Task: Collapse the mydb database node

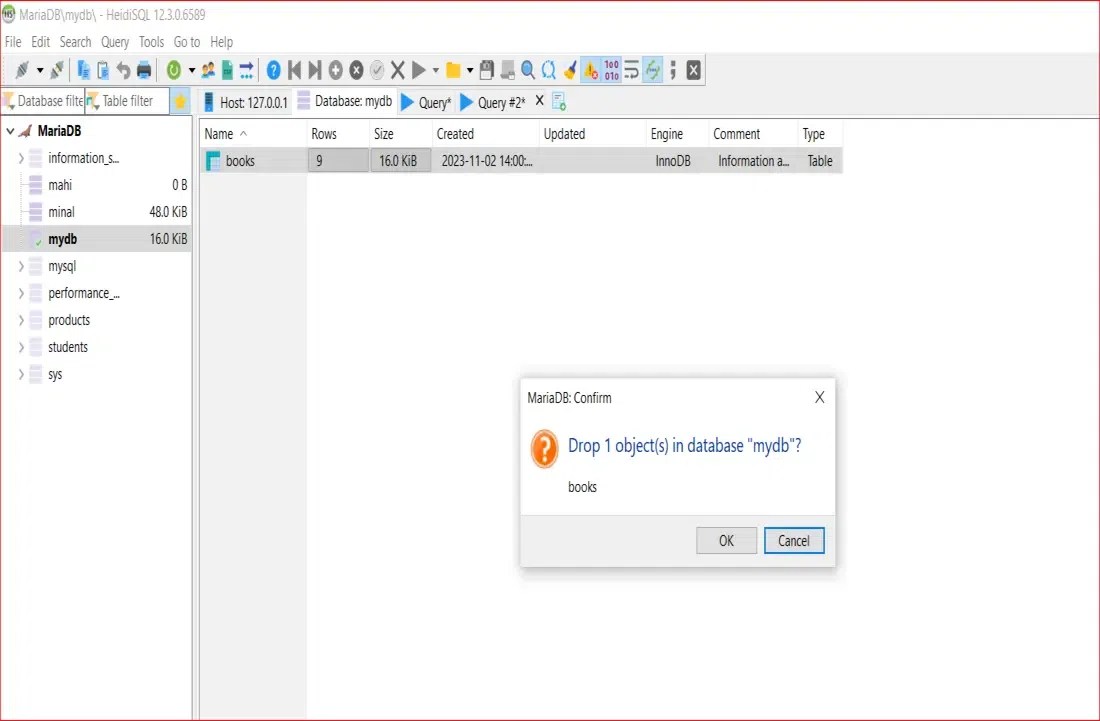Action: click(21, 238)
